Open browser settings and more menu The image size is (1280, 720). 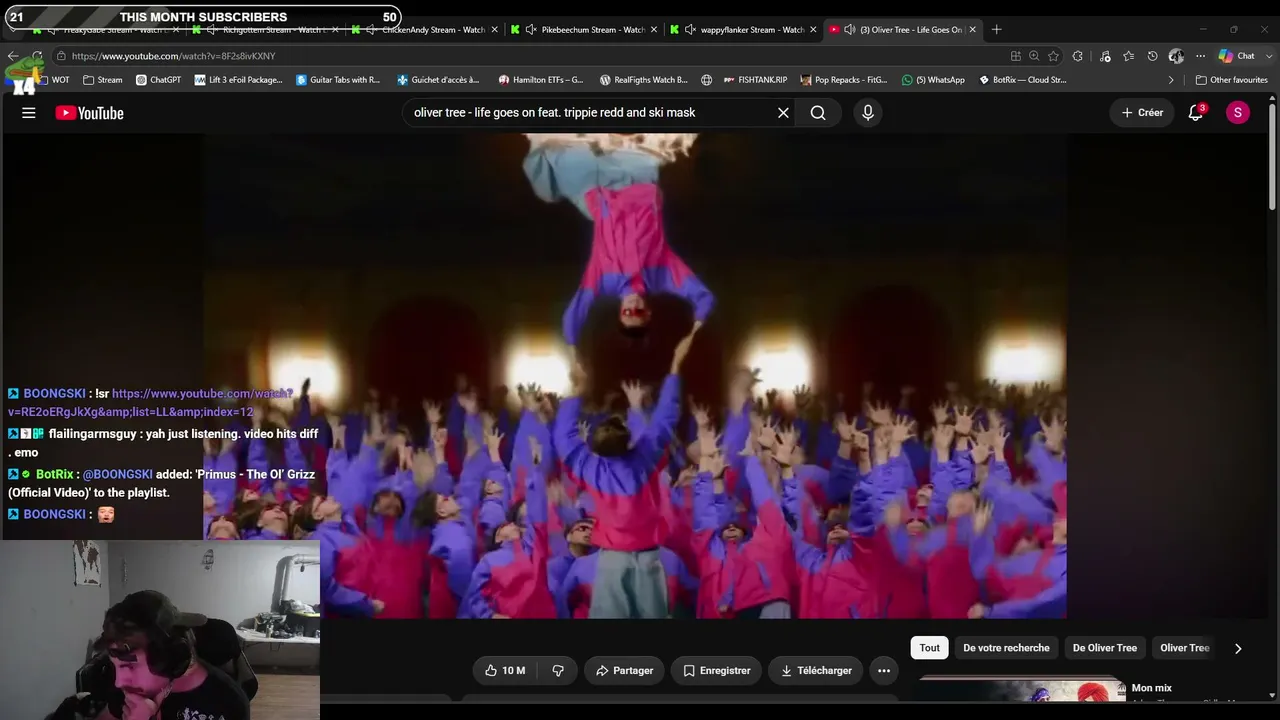1200,56
